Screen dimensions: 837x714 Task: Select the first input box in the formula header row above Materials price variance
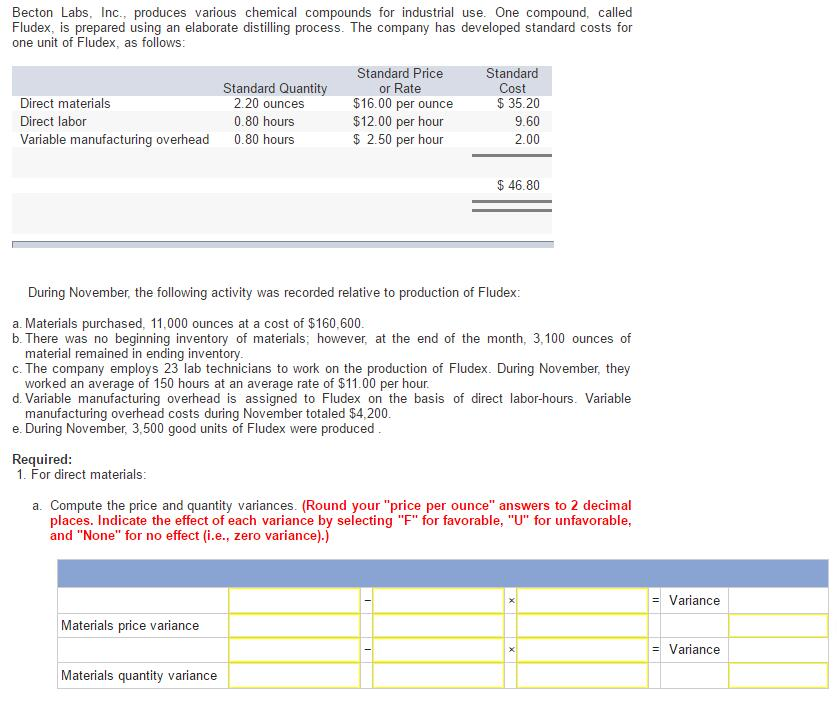tap(294, 600)
